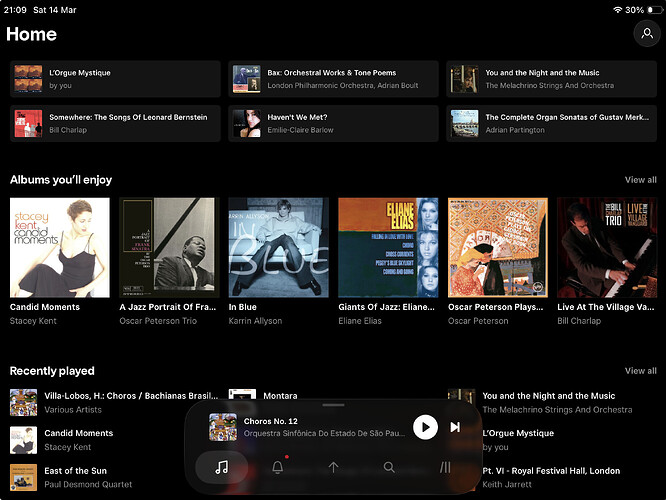Screen dimensions: 666x500
Task: Open L'Orgue Mystique shortcut card
Action: click(115, 79)
